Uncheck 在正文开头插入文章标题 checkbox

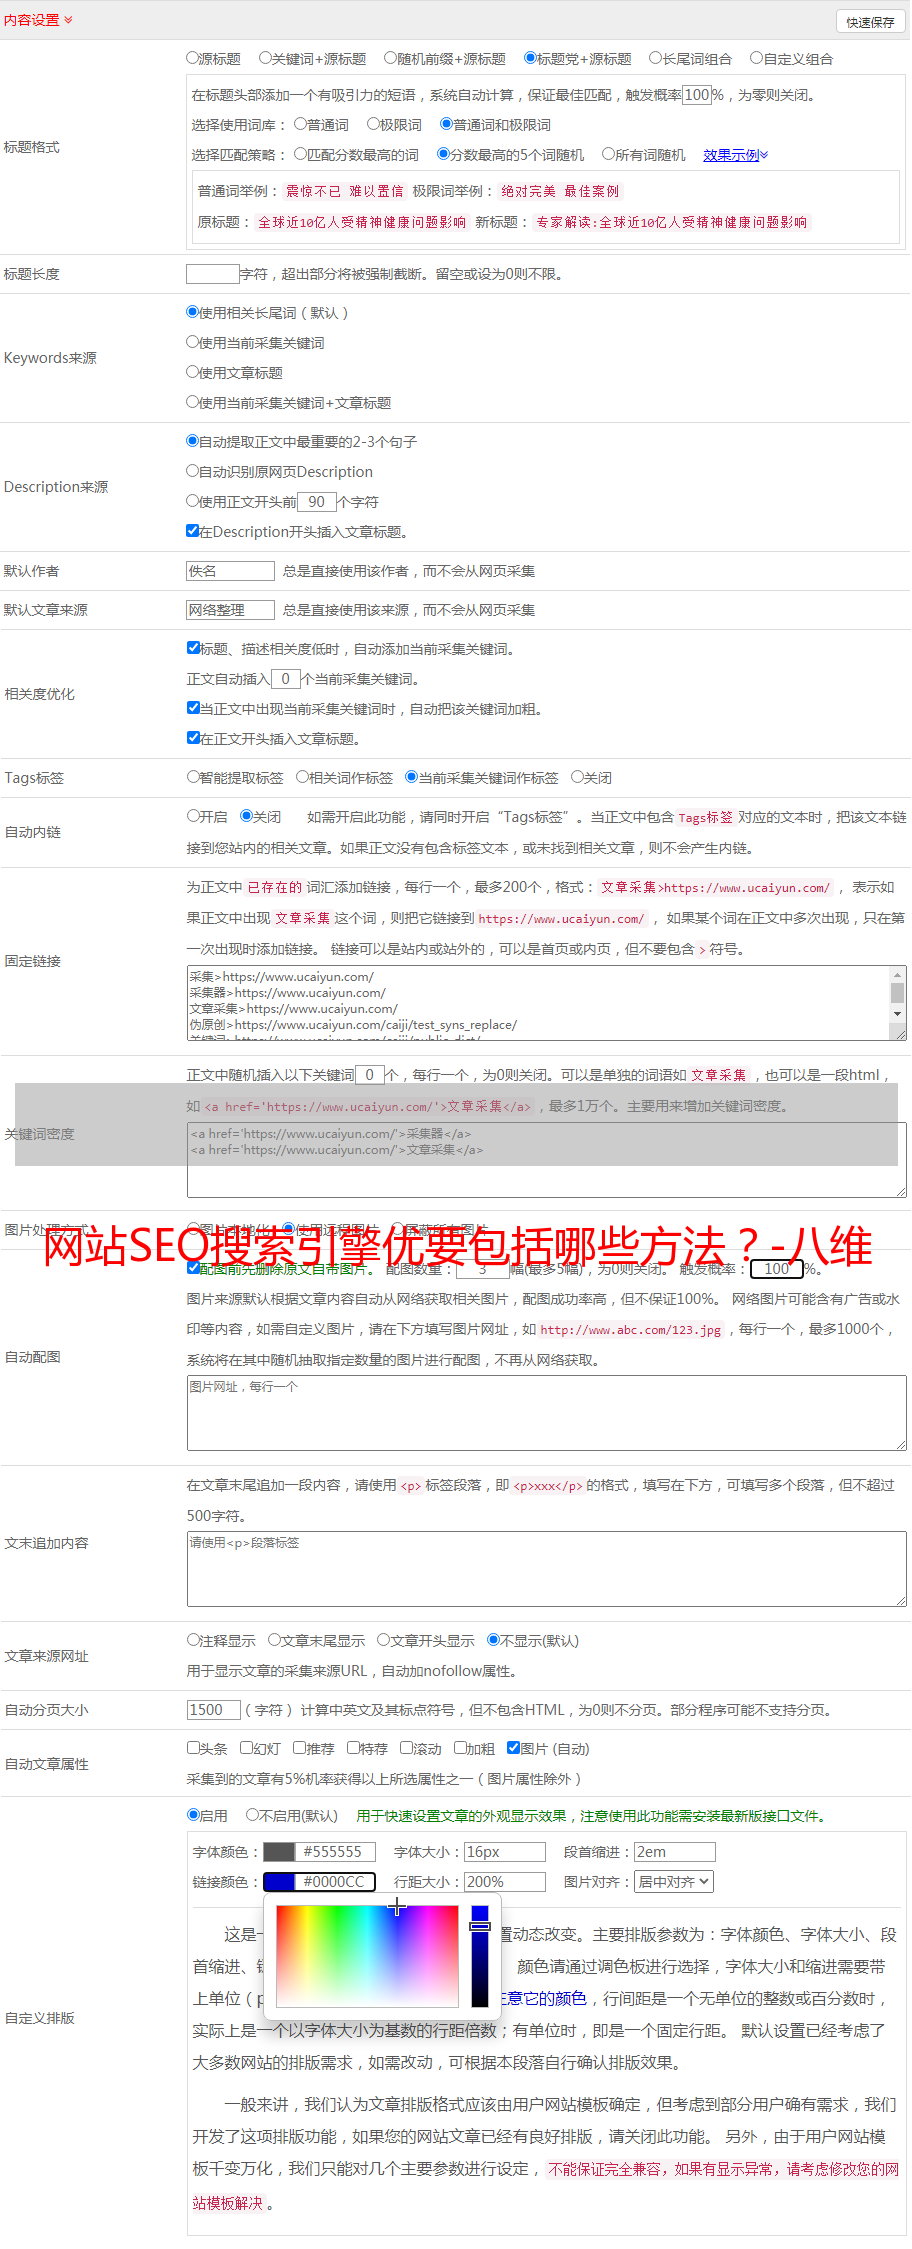click(193, 738)
